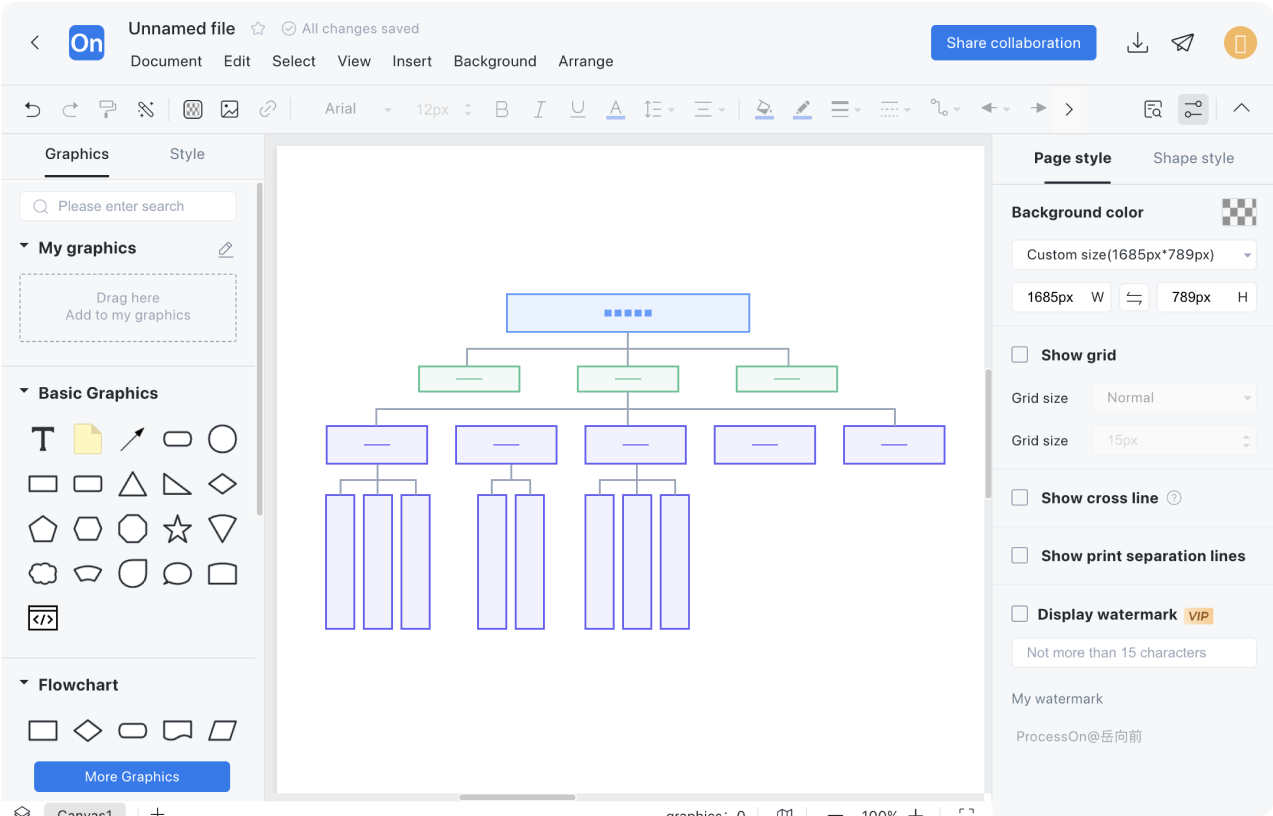Collapse the Flowchart section
The height and width of the screenshot is (816, 1273).
pyautogui.click(x=24, y=684)
